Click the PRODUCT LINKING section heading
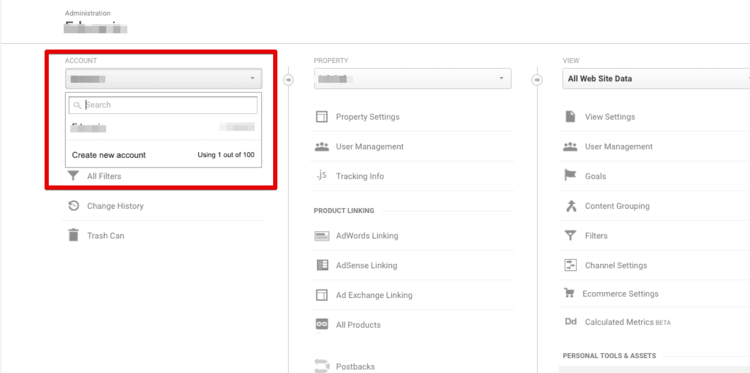Screen dimensions: 750x373 (344, 210)
